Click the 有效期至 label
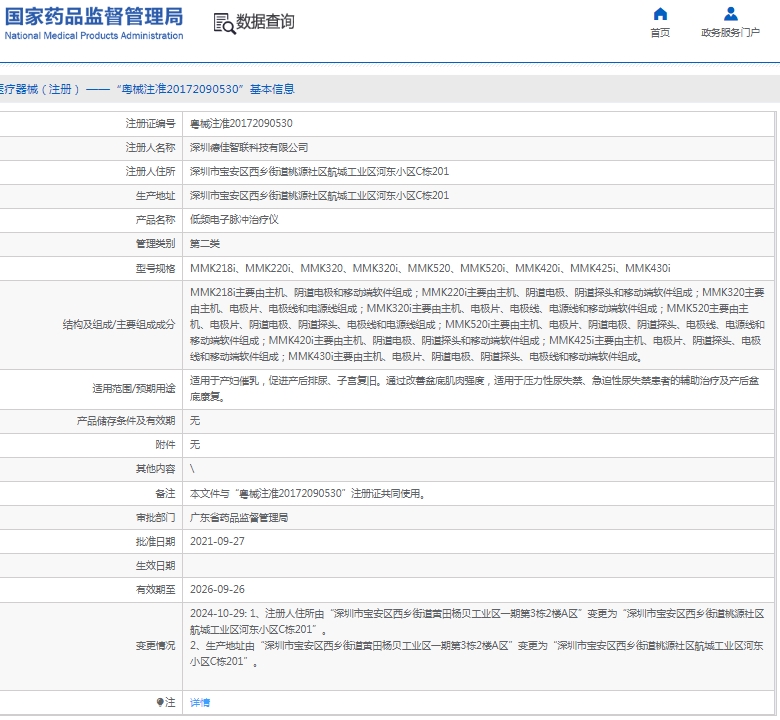This screenshot has height=720, width=780. click(x=155, y=589)
